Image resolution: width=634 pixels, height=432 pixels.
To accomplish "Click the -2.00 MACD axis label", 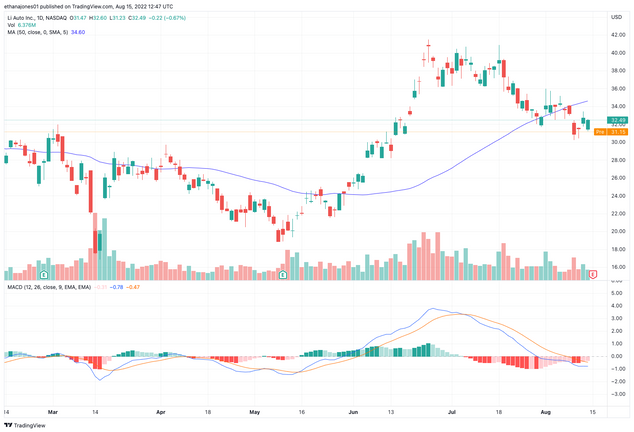I will [616, 381].
